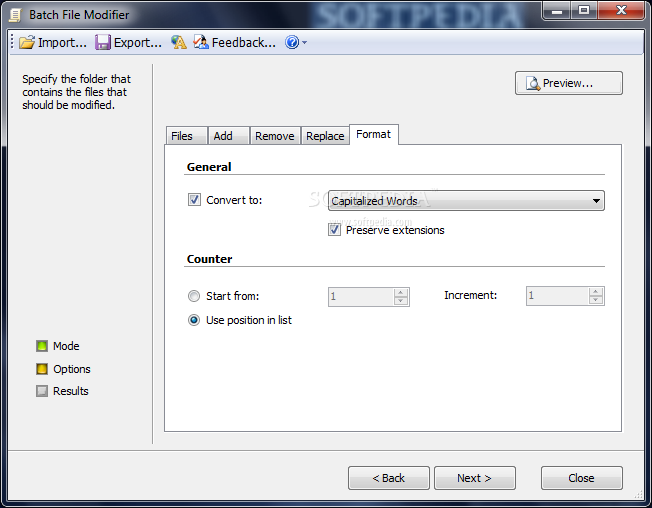
Task: Click the General section heading
Action: 209,167
